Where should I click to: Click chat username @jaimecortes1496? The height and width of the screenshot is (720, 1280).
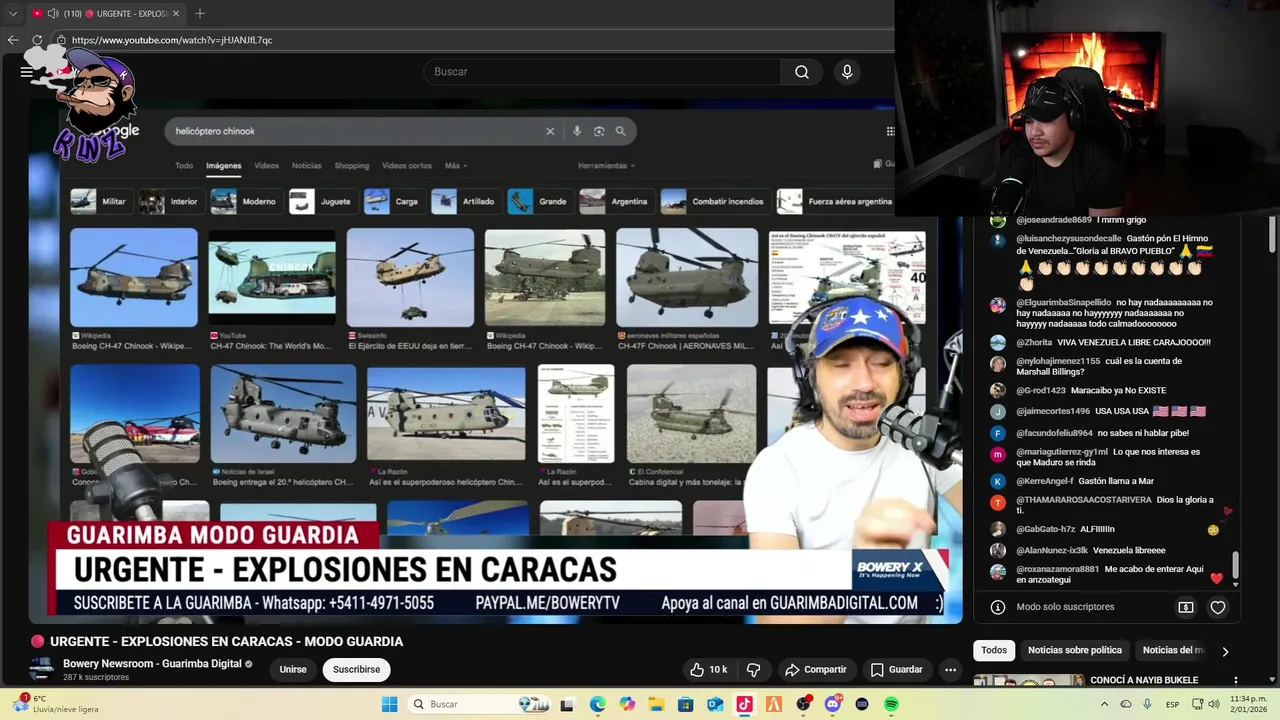pyautogui.click(x=1053, y=411)
